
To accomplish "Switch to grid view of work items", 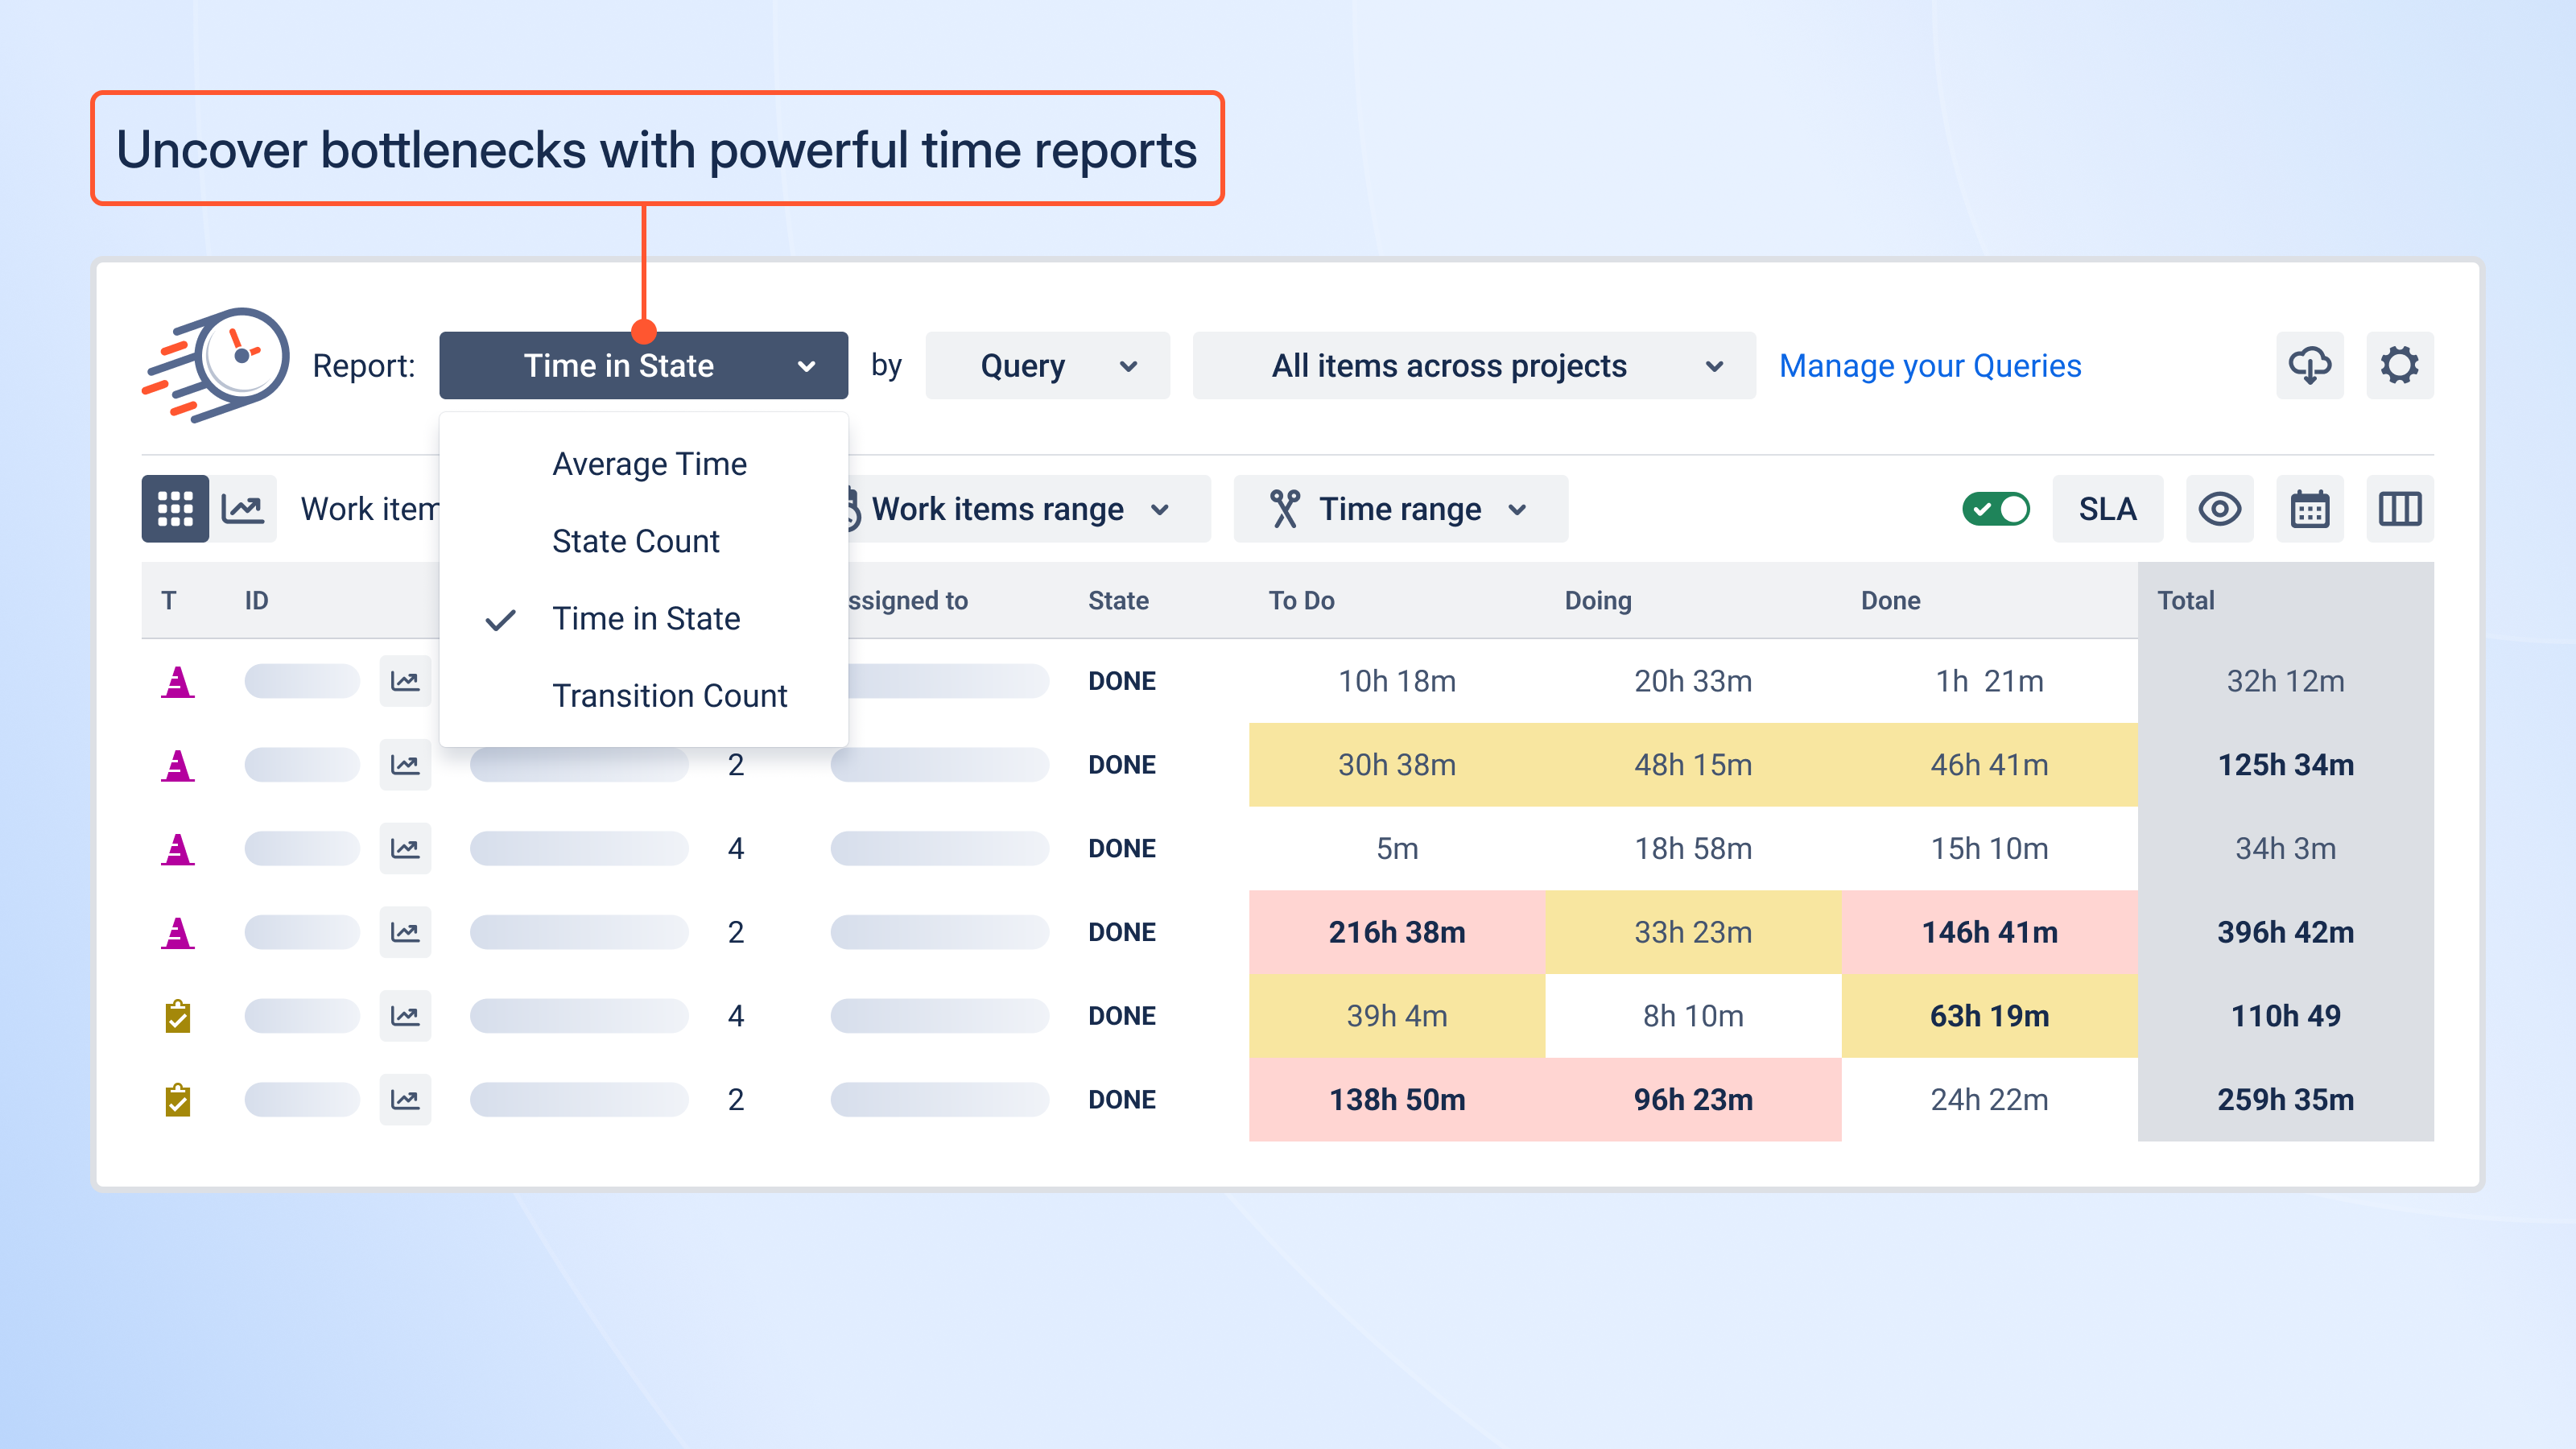I will [174, 509].
